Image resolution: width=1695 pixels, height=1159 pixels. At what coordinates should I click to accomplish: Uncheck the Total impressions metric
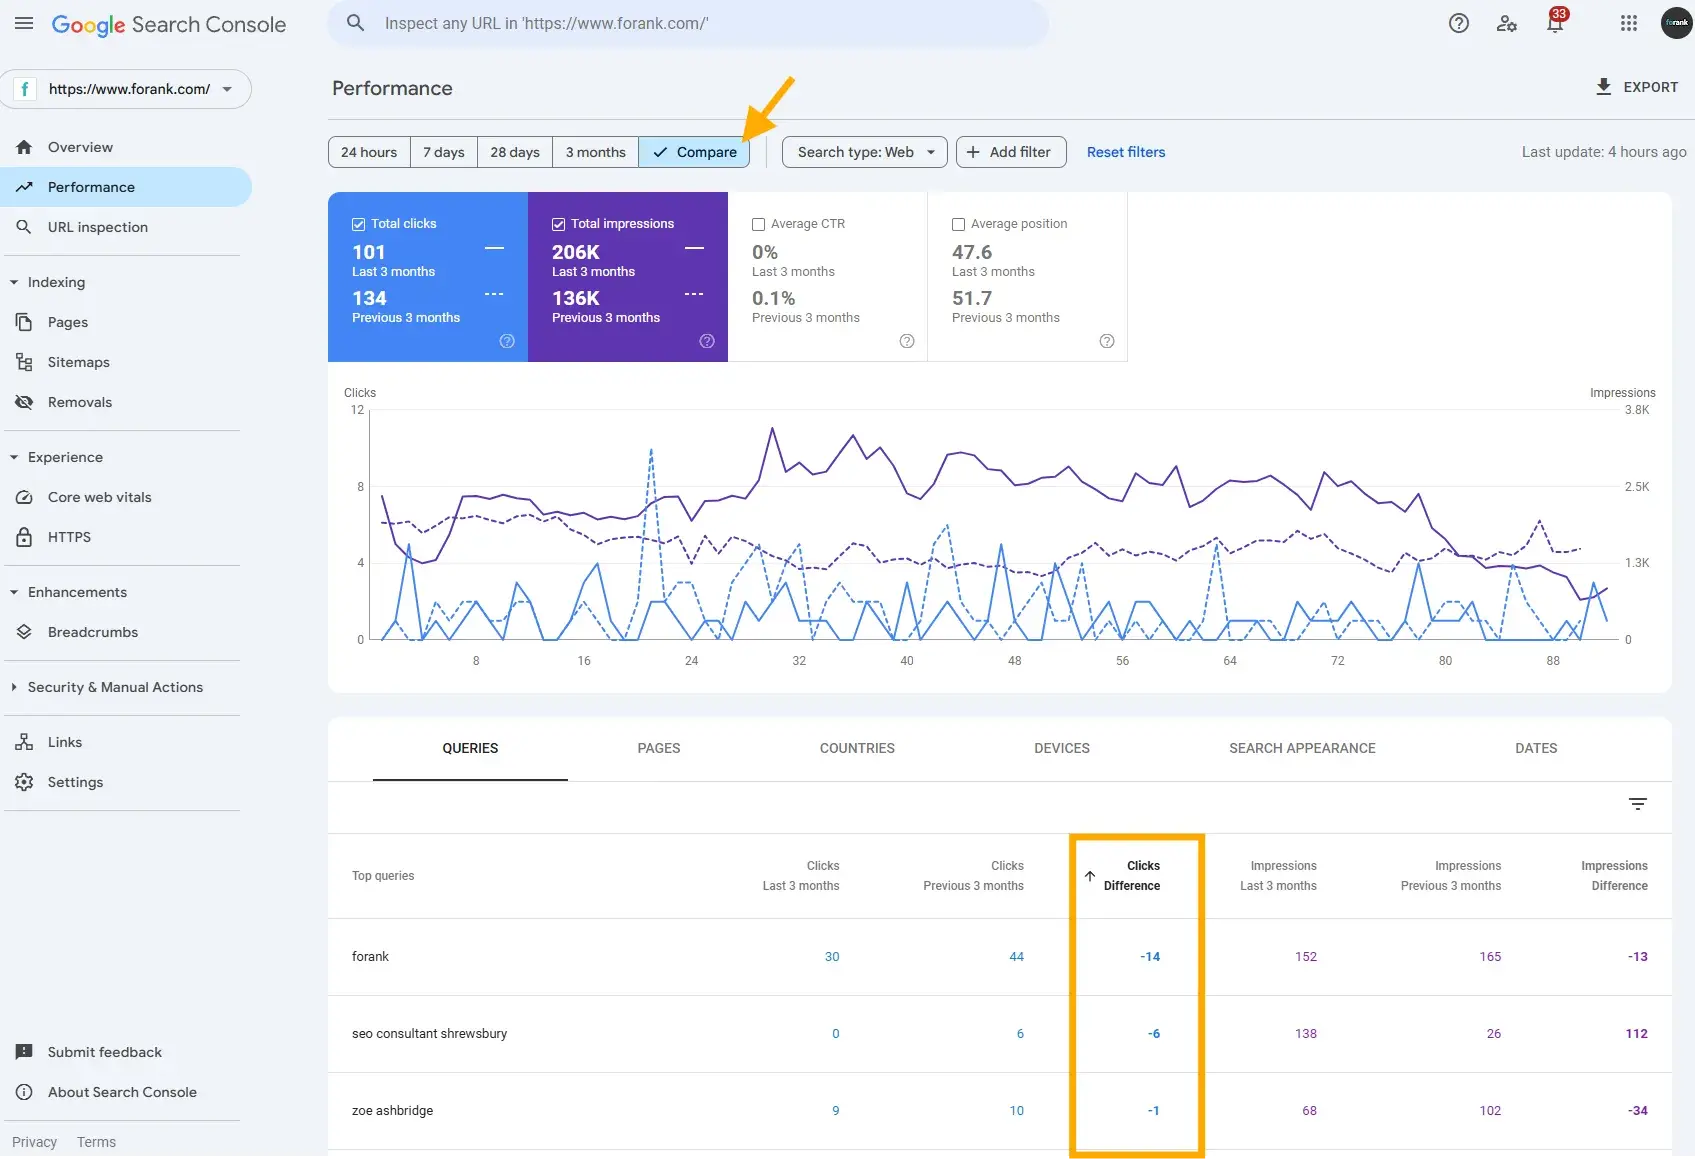pos(558,223)
